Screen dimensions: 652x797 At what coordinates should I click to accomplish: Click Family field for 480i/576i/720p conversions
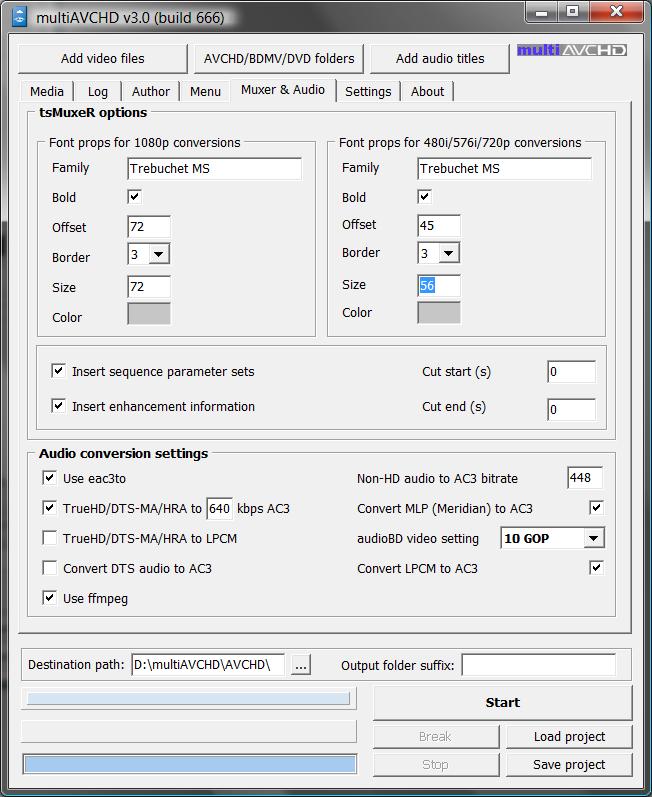[x=504, y=169]
